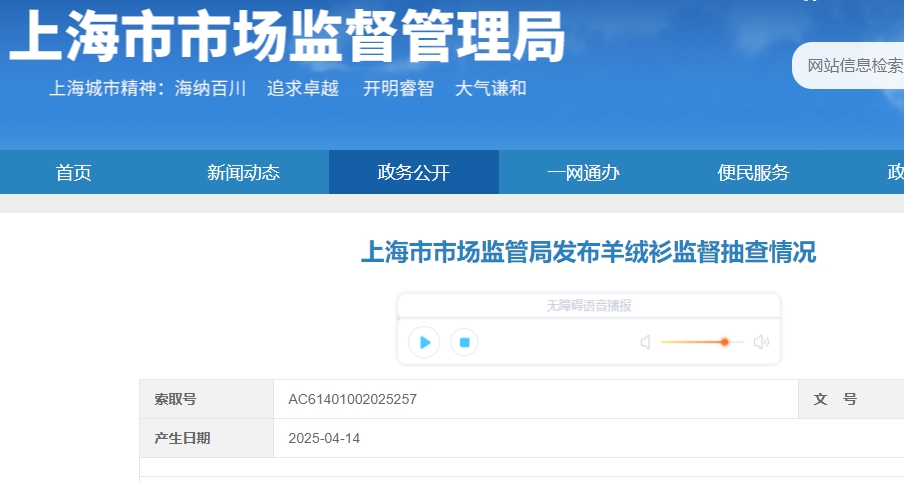
Task: Click the low volume speaker icon
Action: (645, 342)
